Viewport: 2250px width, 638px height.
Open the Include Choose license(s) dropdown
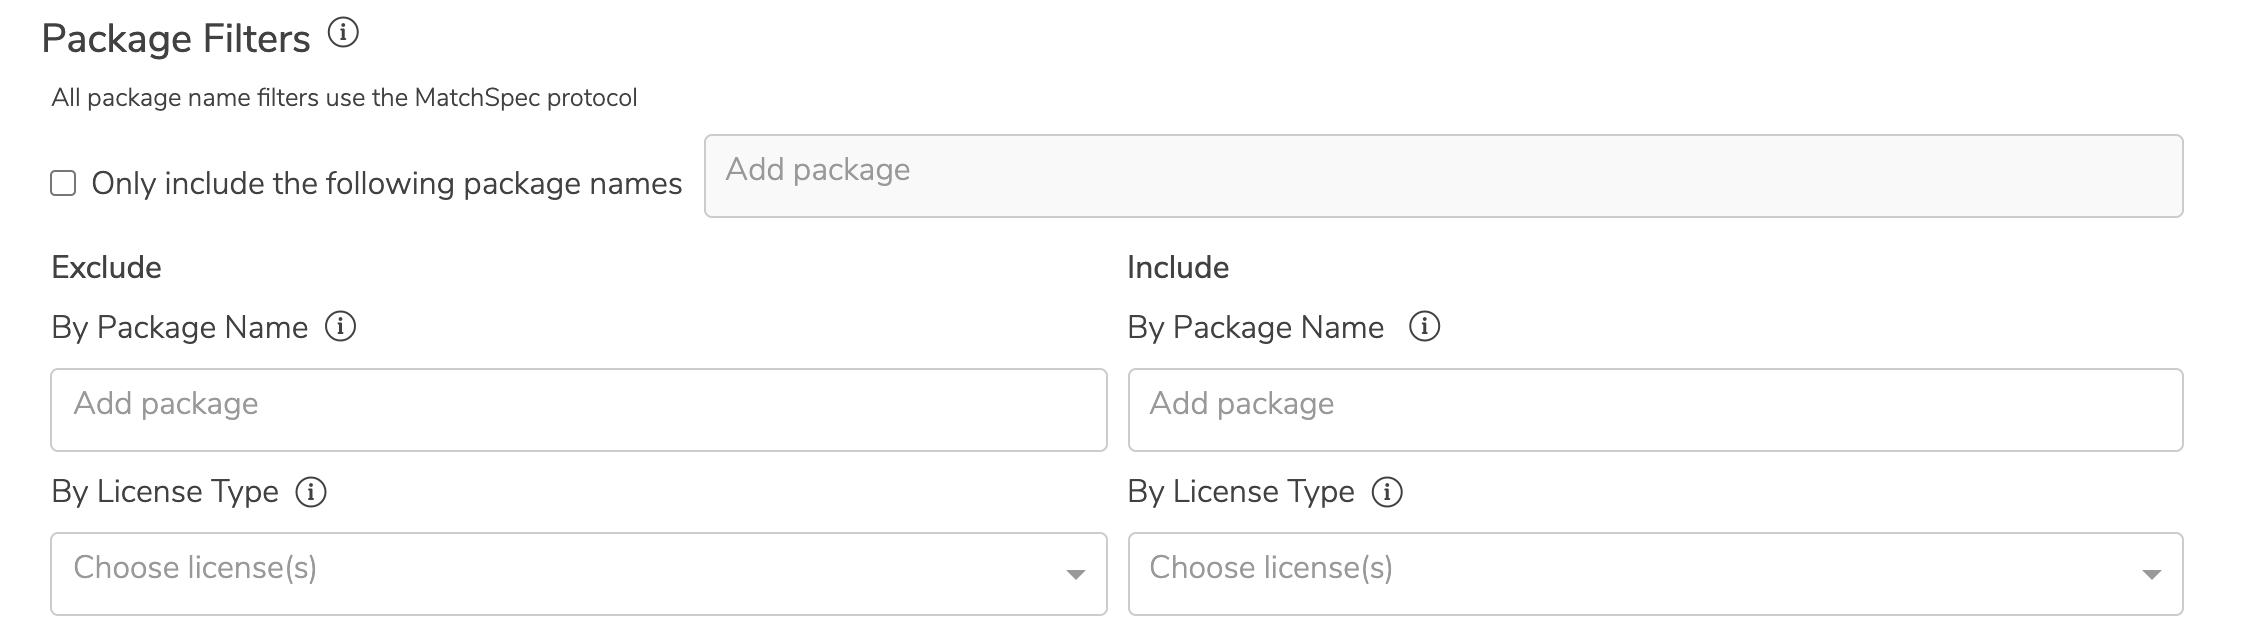pyautogui.click(x=1655, y=574)
